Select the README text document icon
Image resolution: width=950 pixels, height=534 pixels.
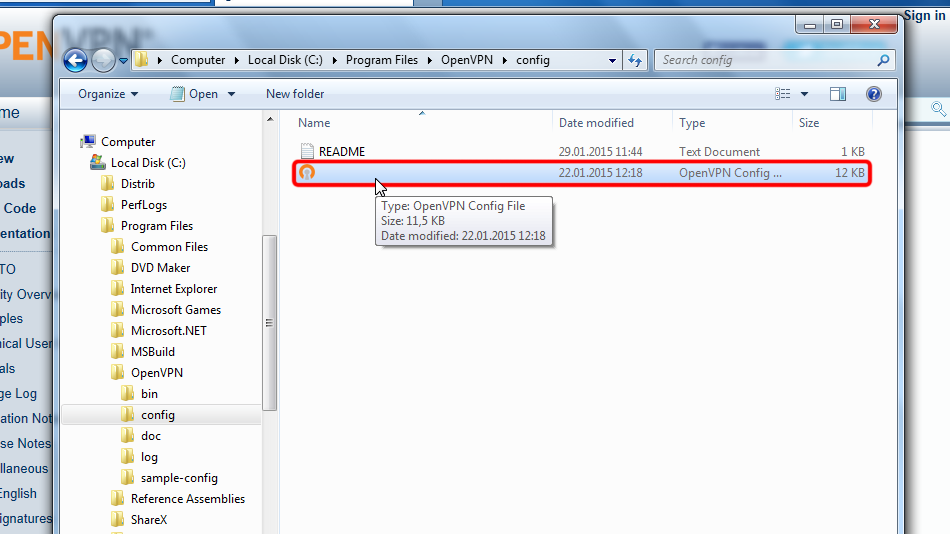click(307, 152)
